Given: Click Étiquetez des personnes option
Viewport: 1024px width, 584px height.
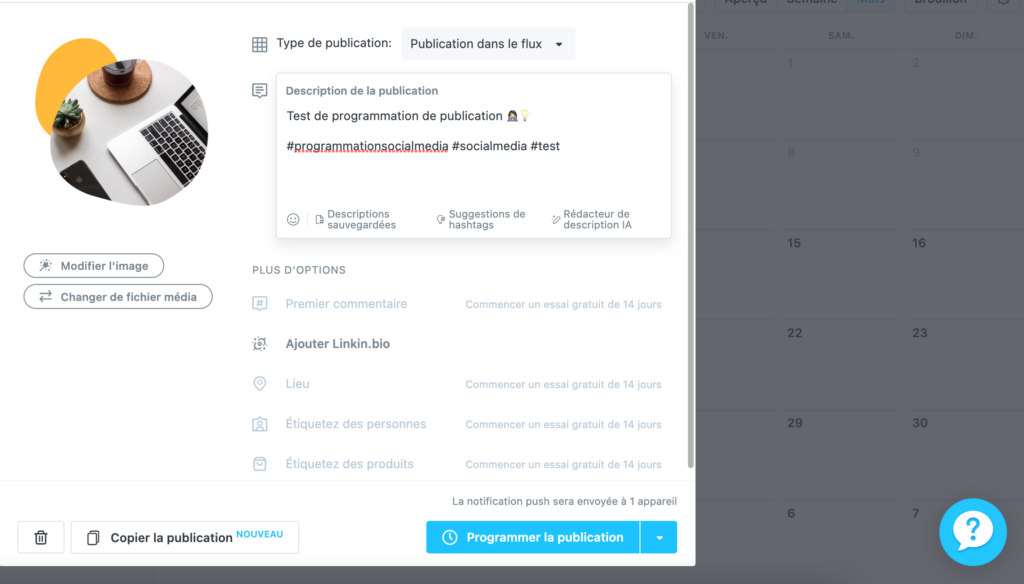Looking at the screenshot, I should [355, 424].
